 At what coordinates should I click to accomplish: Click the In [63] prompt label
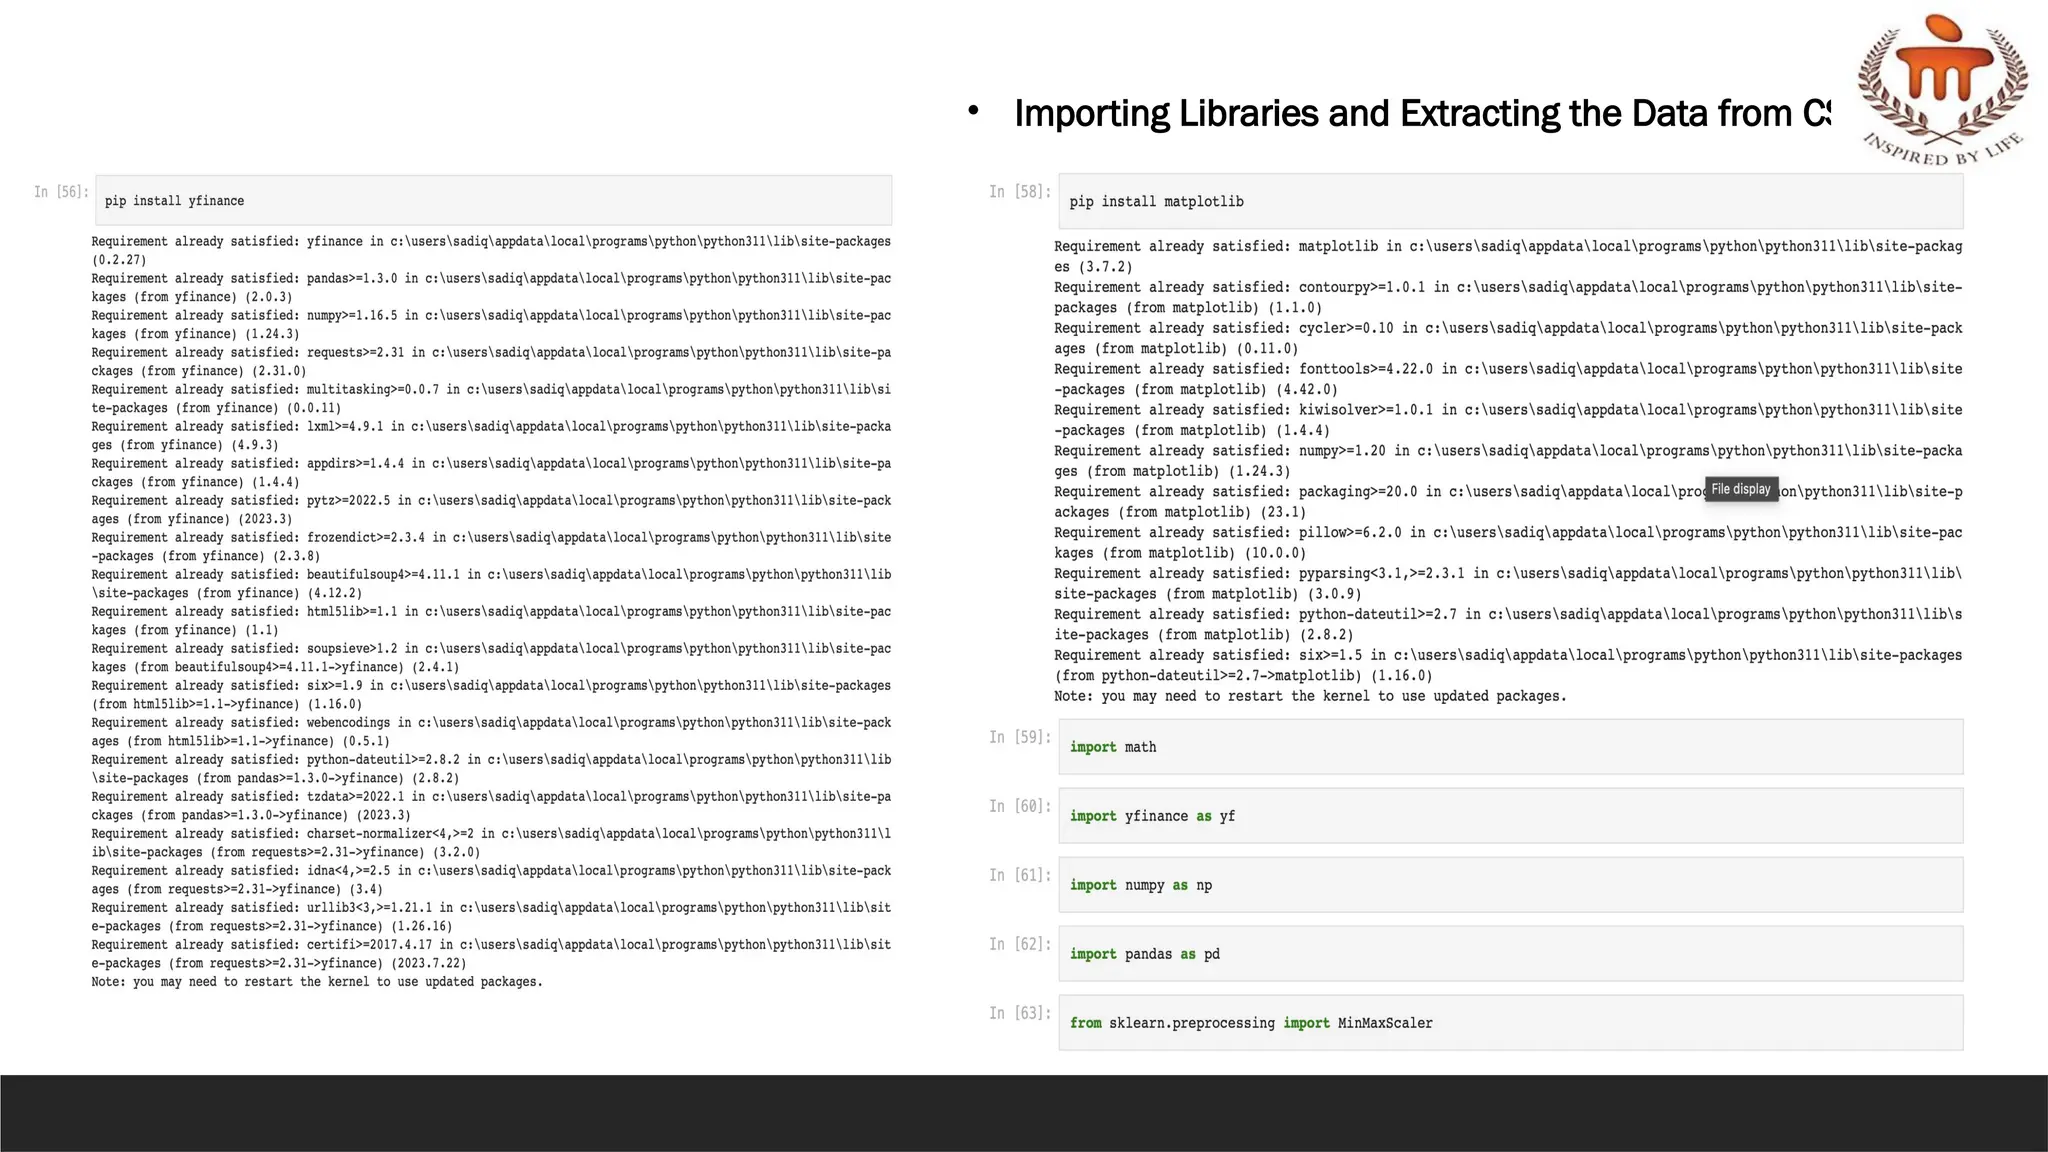[1019, 1013]
